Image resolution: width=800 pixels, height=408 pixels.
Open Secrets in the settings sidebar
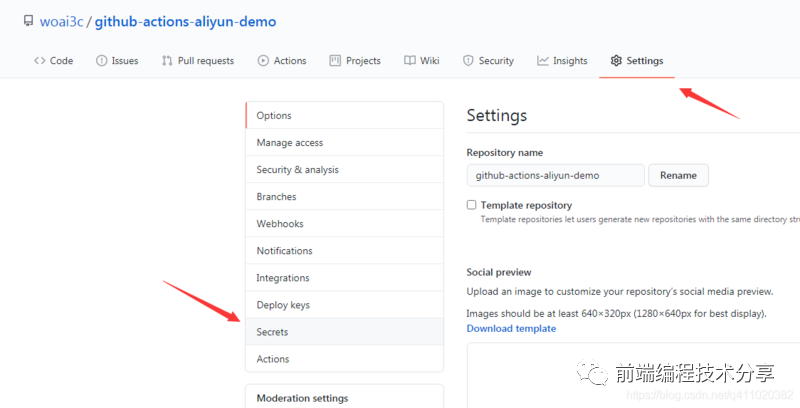pos(344,332)
